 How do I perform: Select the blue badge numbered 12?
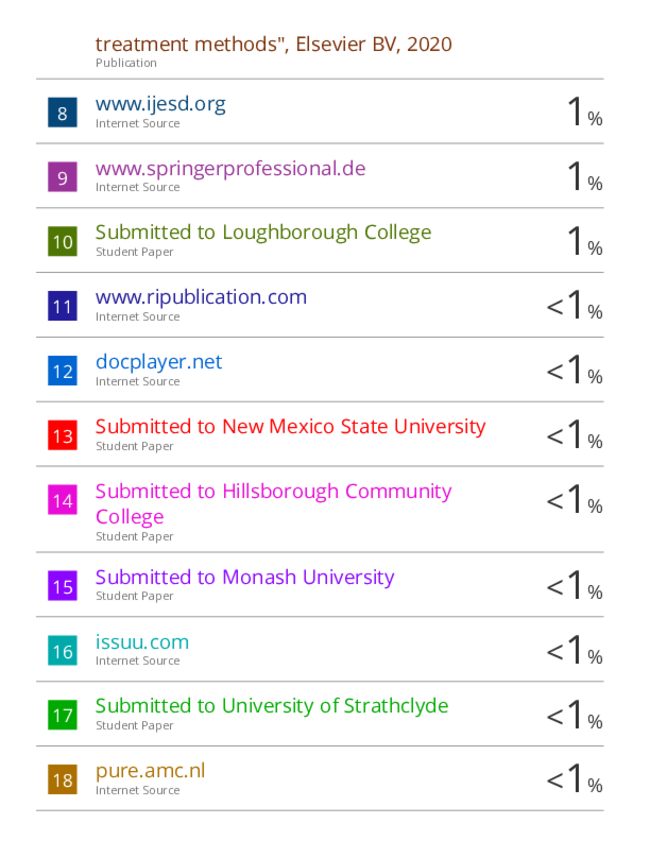(x=62, y=371)
